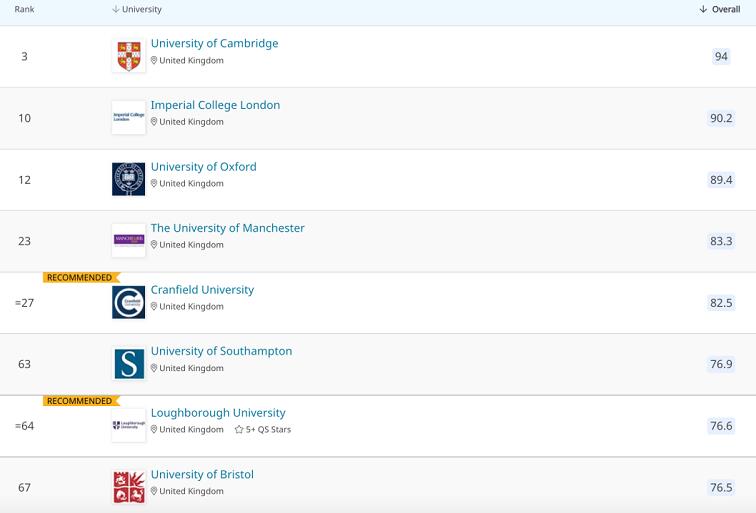
Task: Open the University of Cambridge link
Action: coord(214,44)
